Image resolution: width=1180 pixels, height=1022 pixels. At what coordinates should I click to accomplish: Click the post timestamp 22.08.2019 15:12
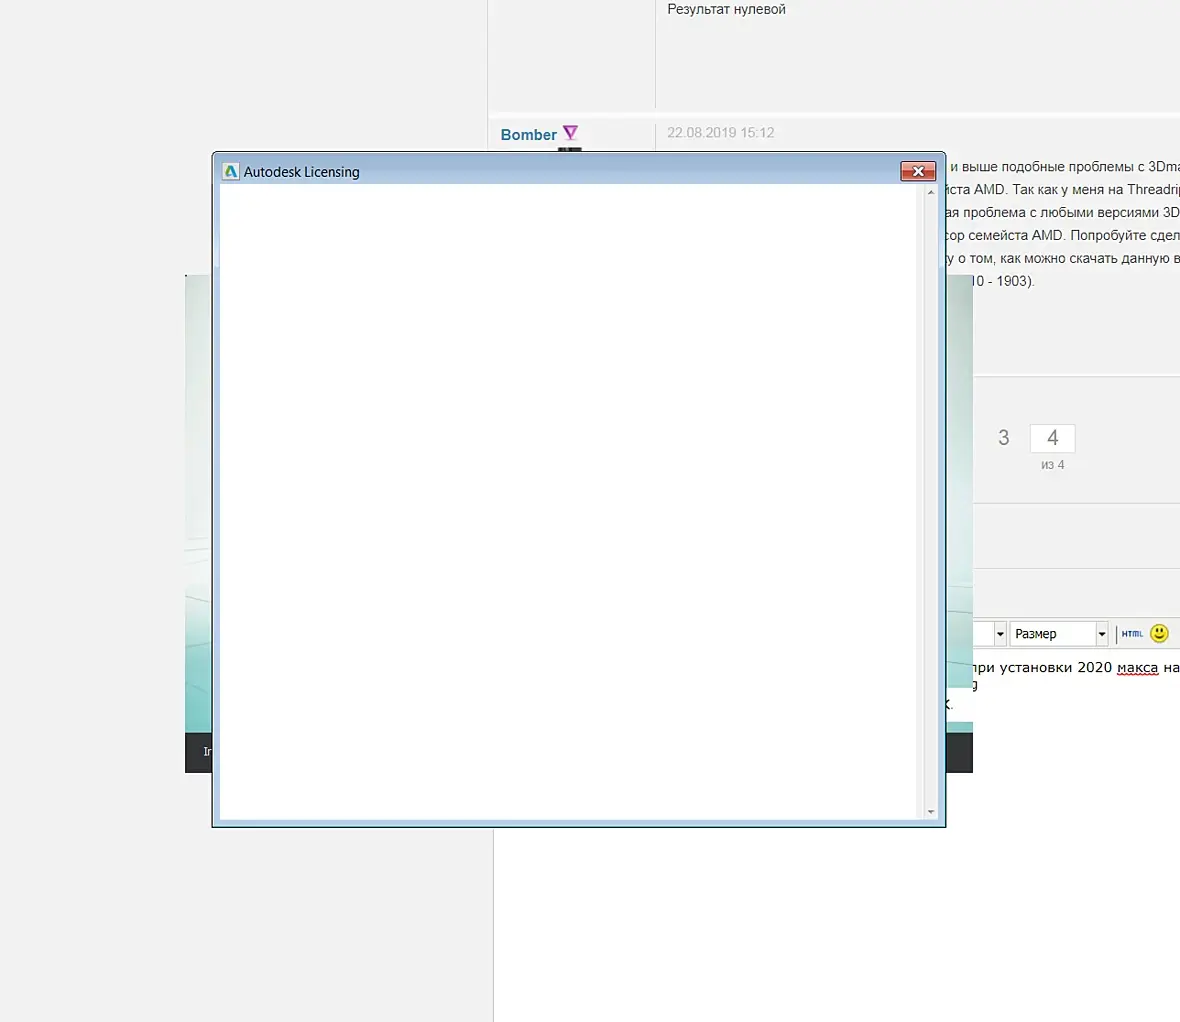coord(720,132)
